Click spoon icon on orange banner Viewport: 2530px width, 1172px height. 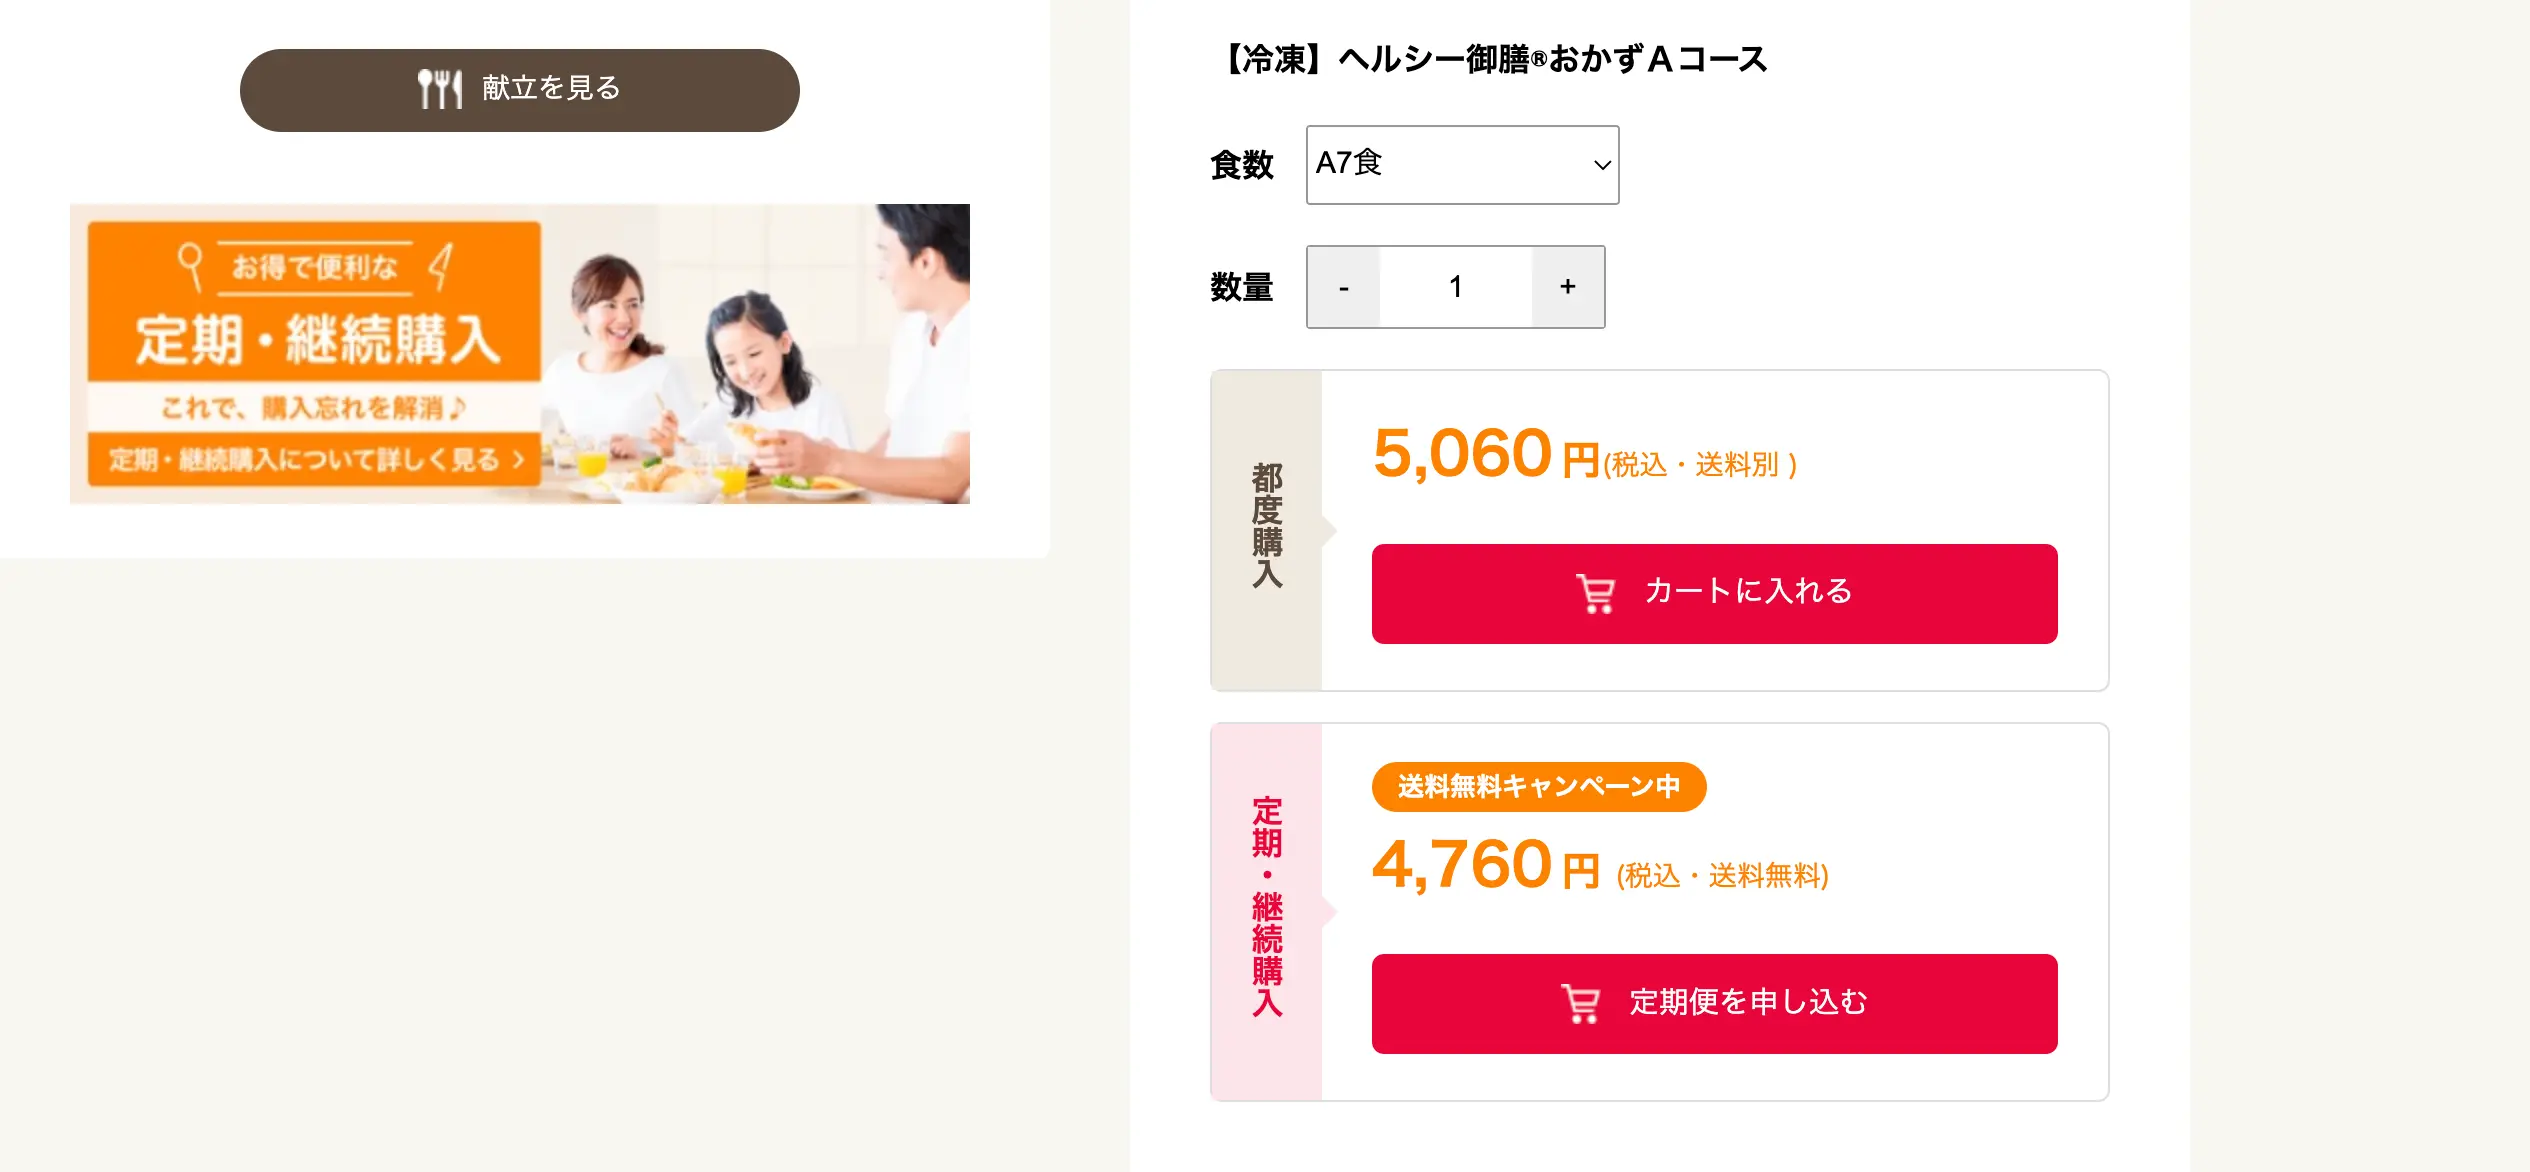pos(190,266)
